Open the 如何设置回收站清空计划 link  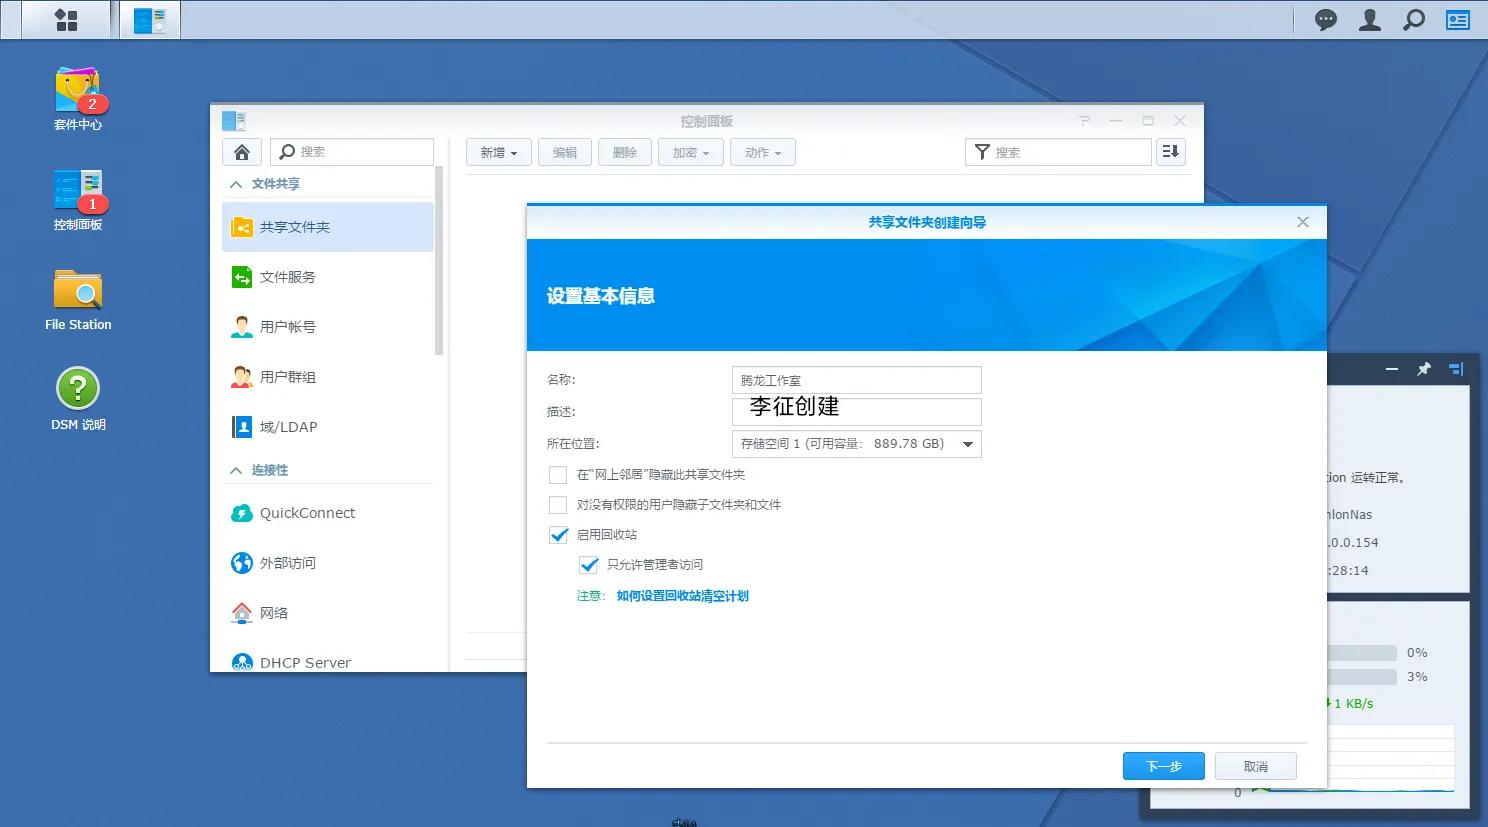682,595
